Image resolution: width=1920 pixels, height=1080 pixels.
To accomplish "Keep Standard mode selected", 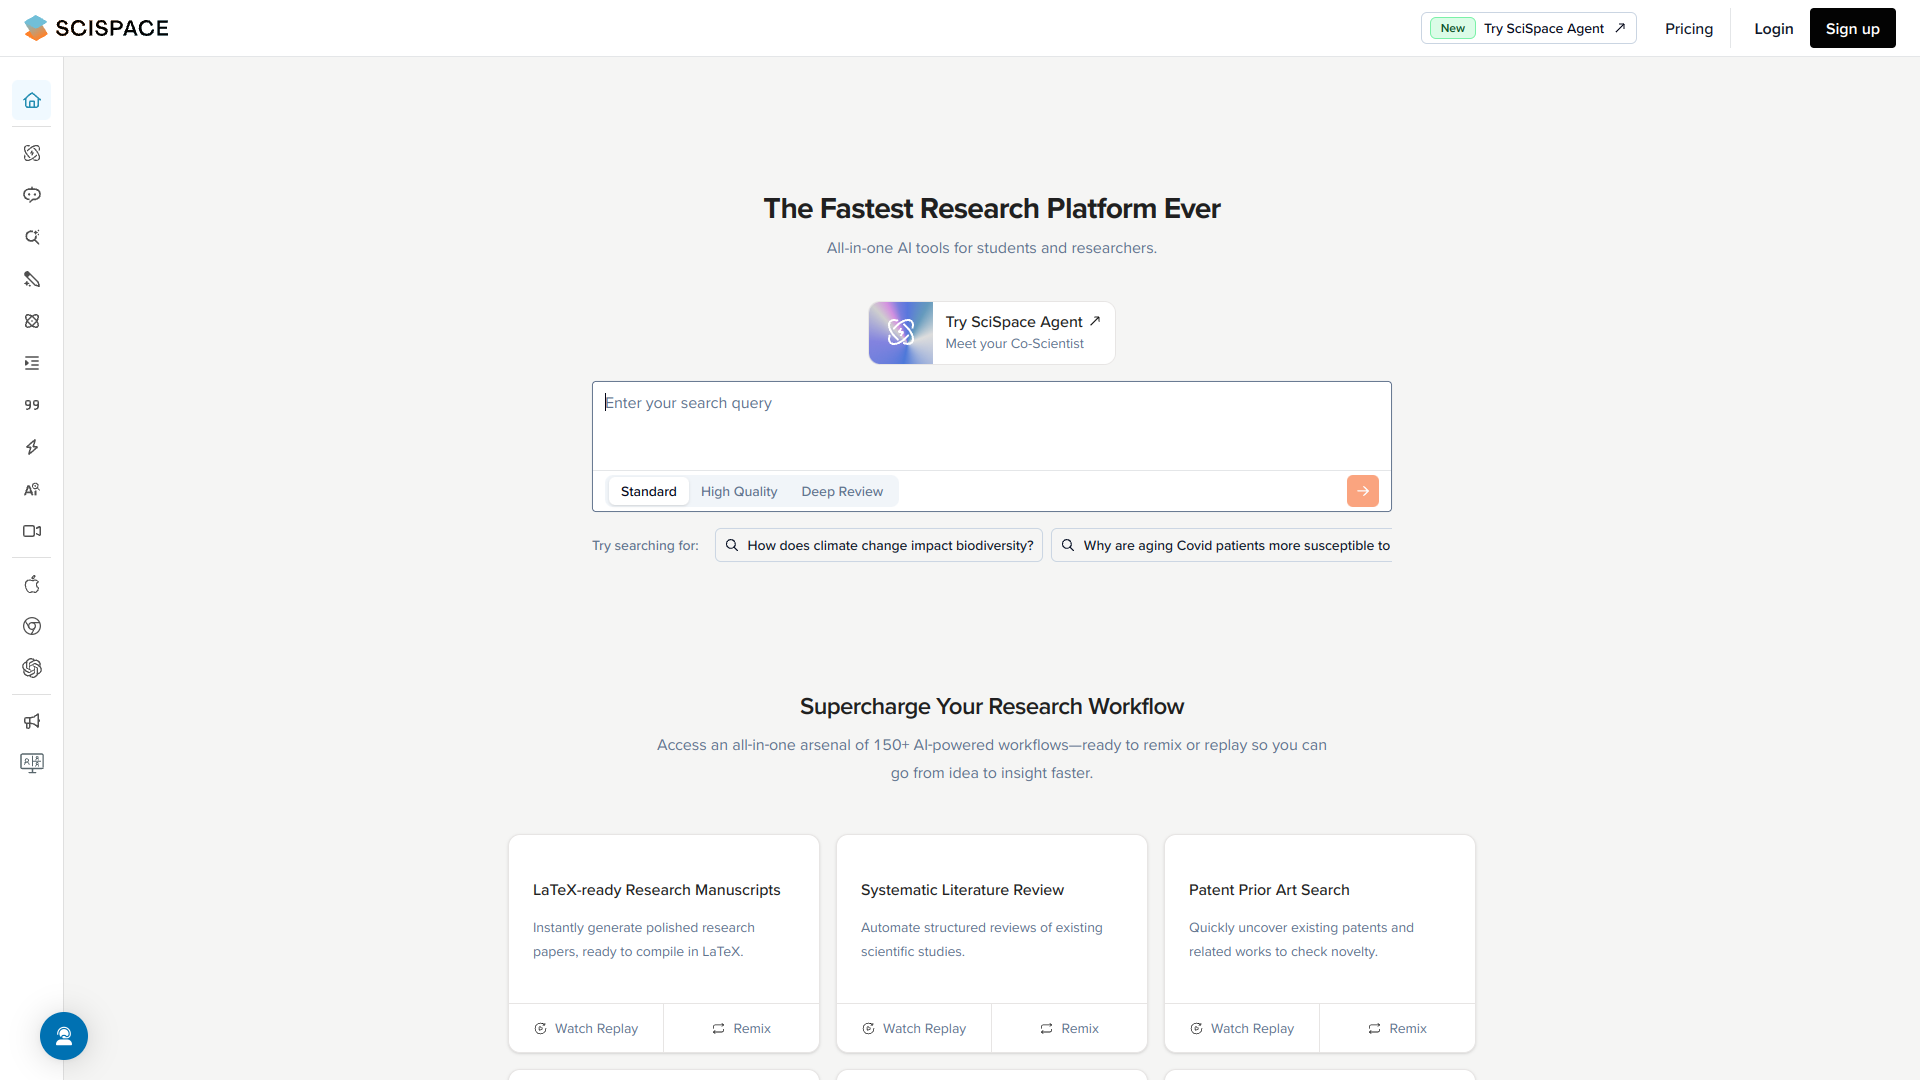I will click(648, 491).
